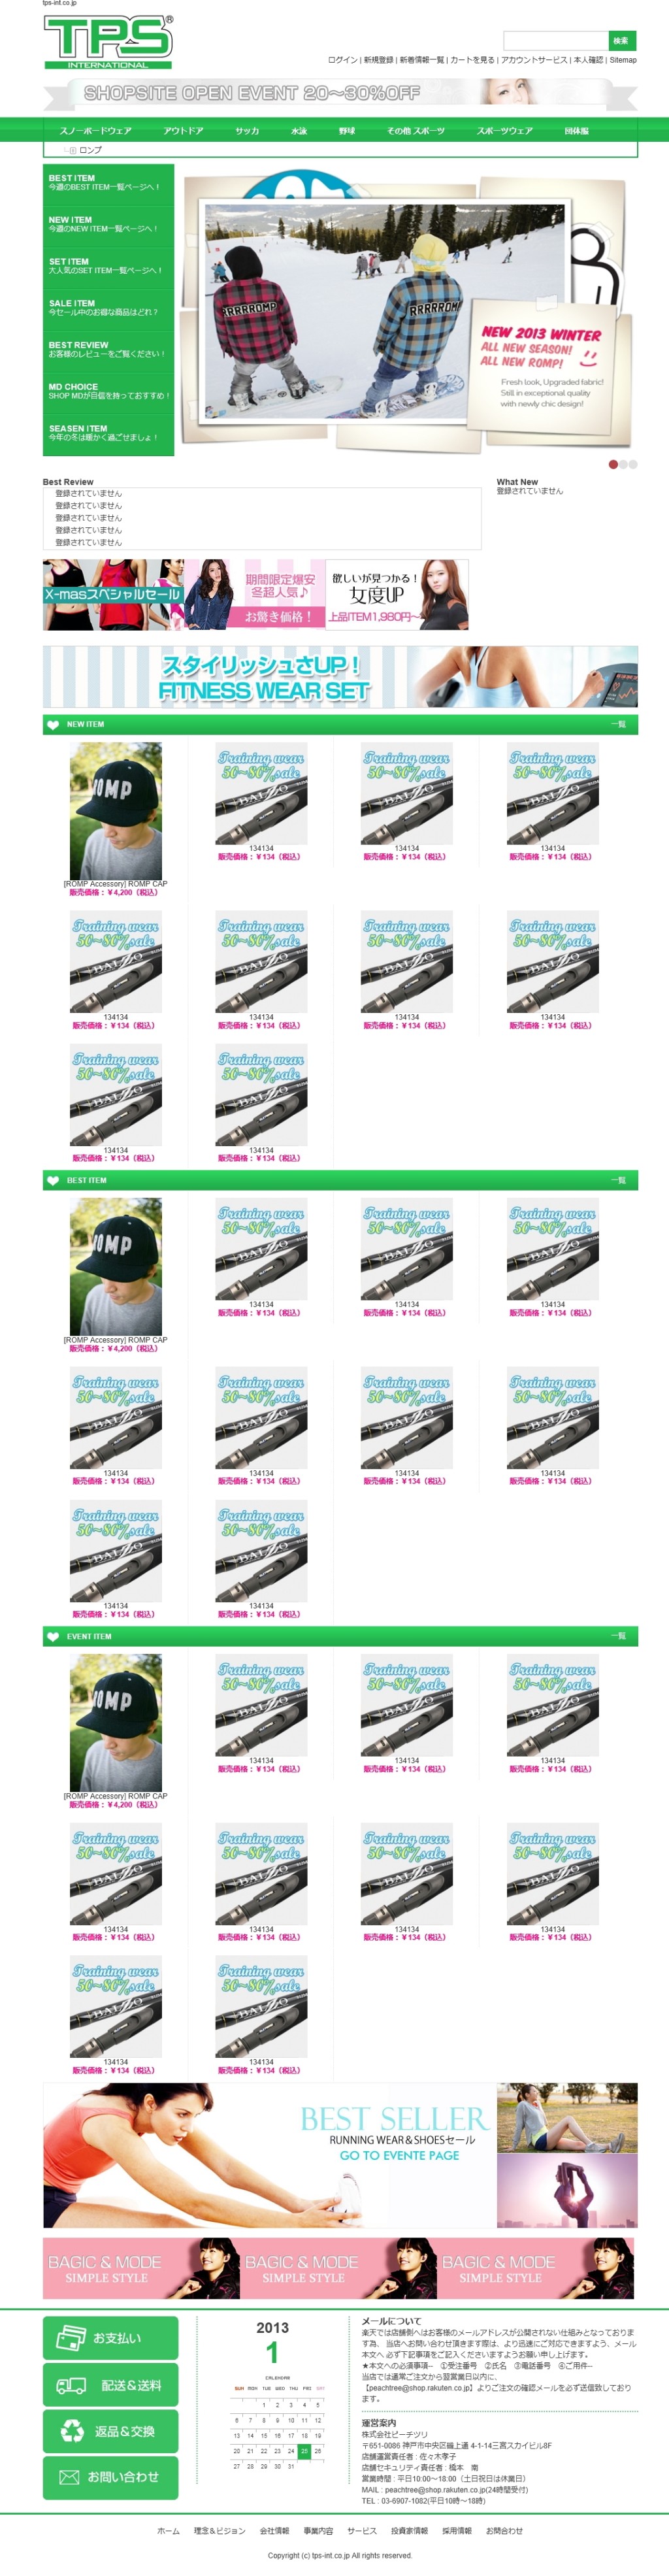Screen dimensions: 669x2576
Task: Select the last gray carousel indicator dot
Action: pyautogui.click(x=632, y=464)
